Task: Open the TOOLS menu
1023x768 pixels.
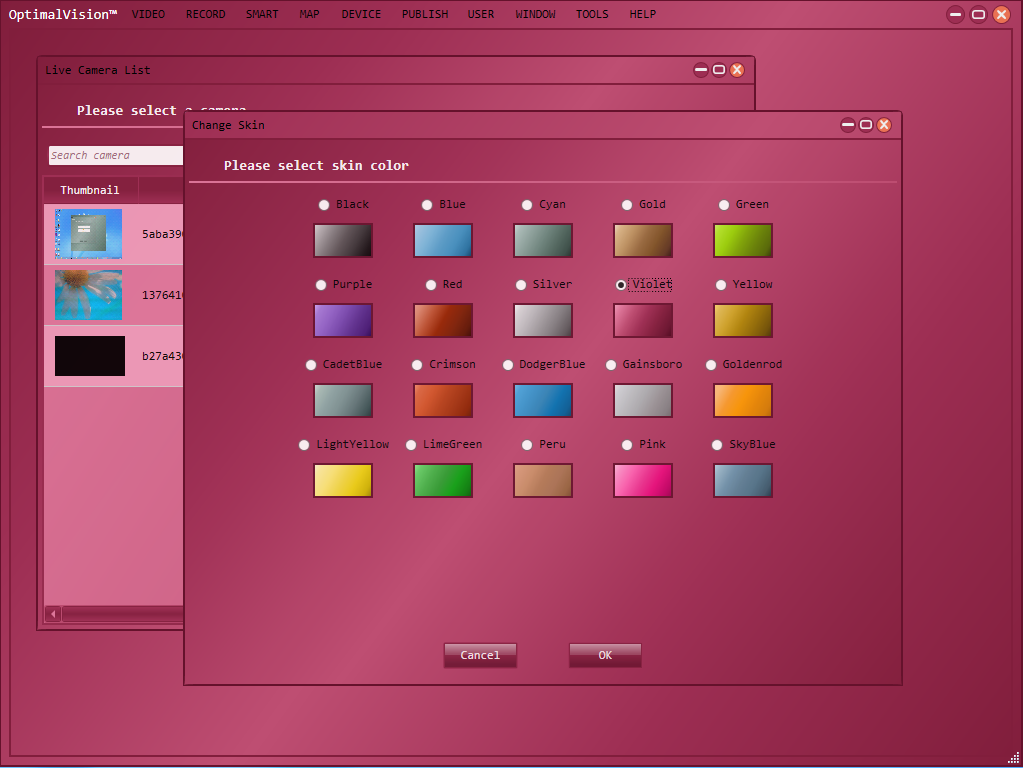Action: coord(592,15)
